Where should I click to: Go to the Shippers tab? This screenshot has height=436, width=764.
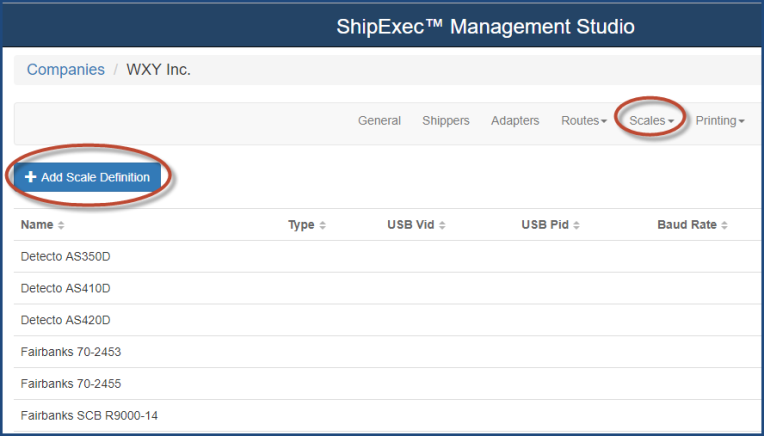tap(446, 121)
